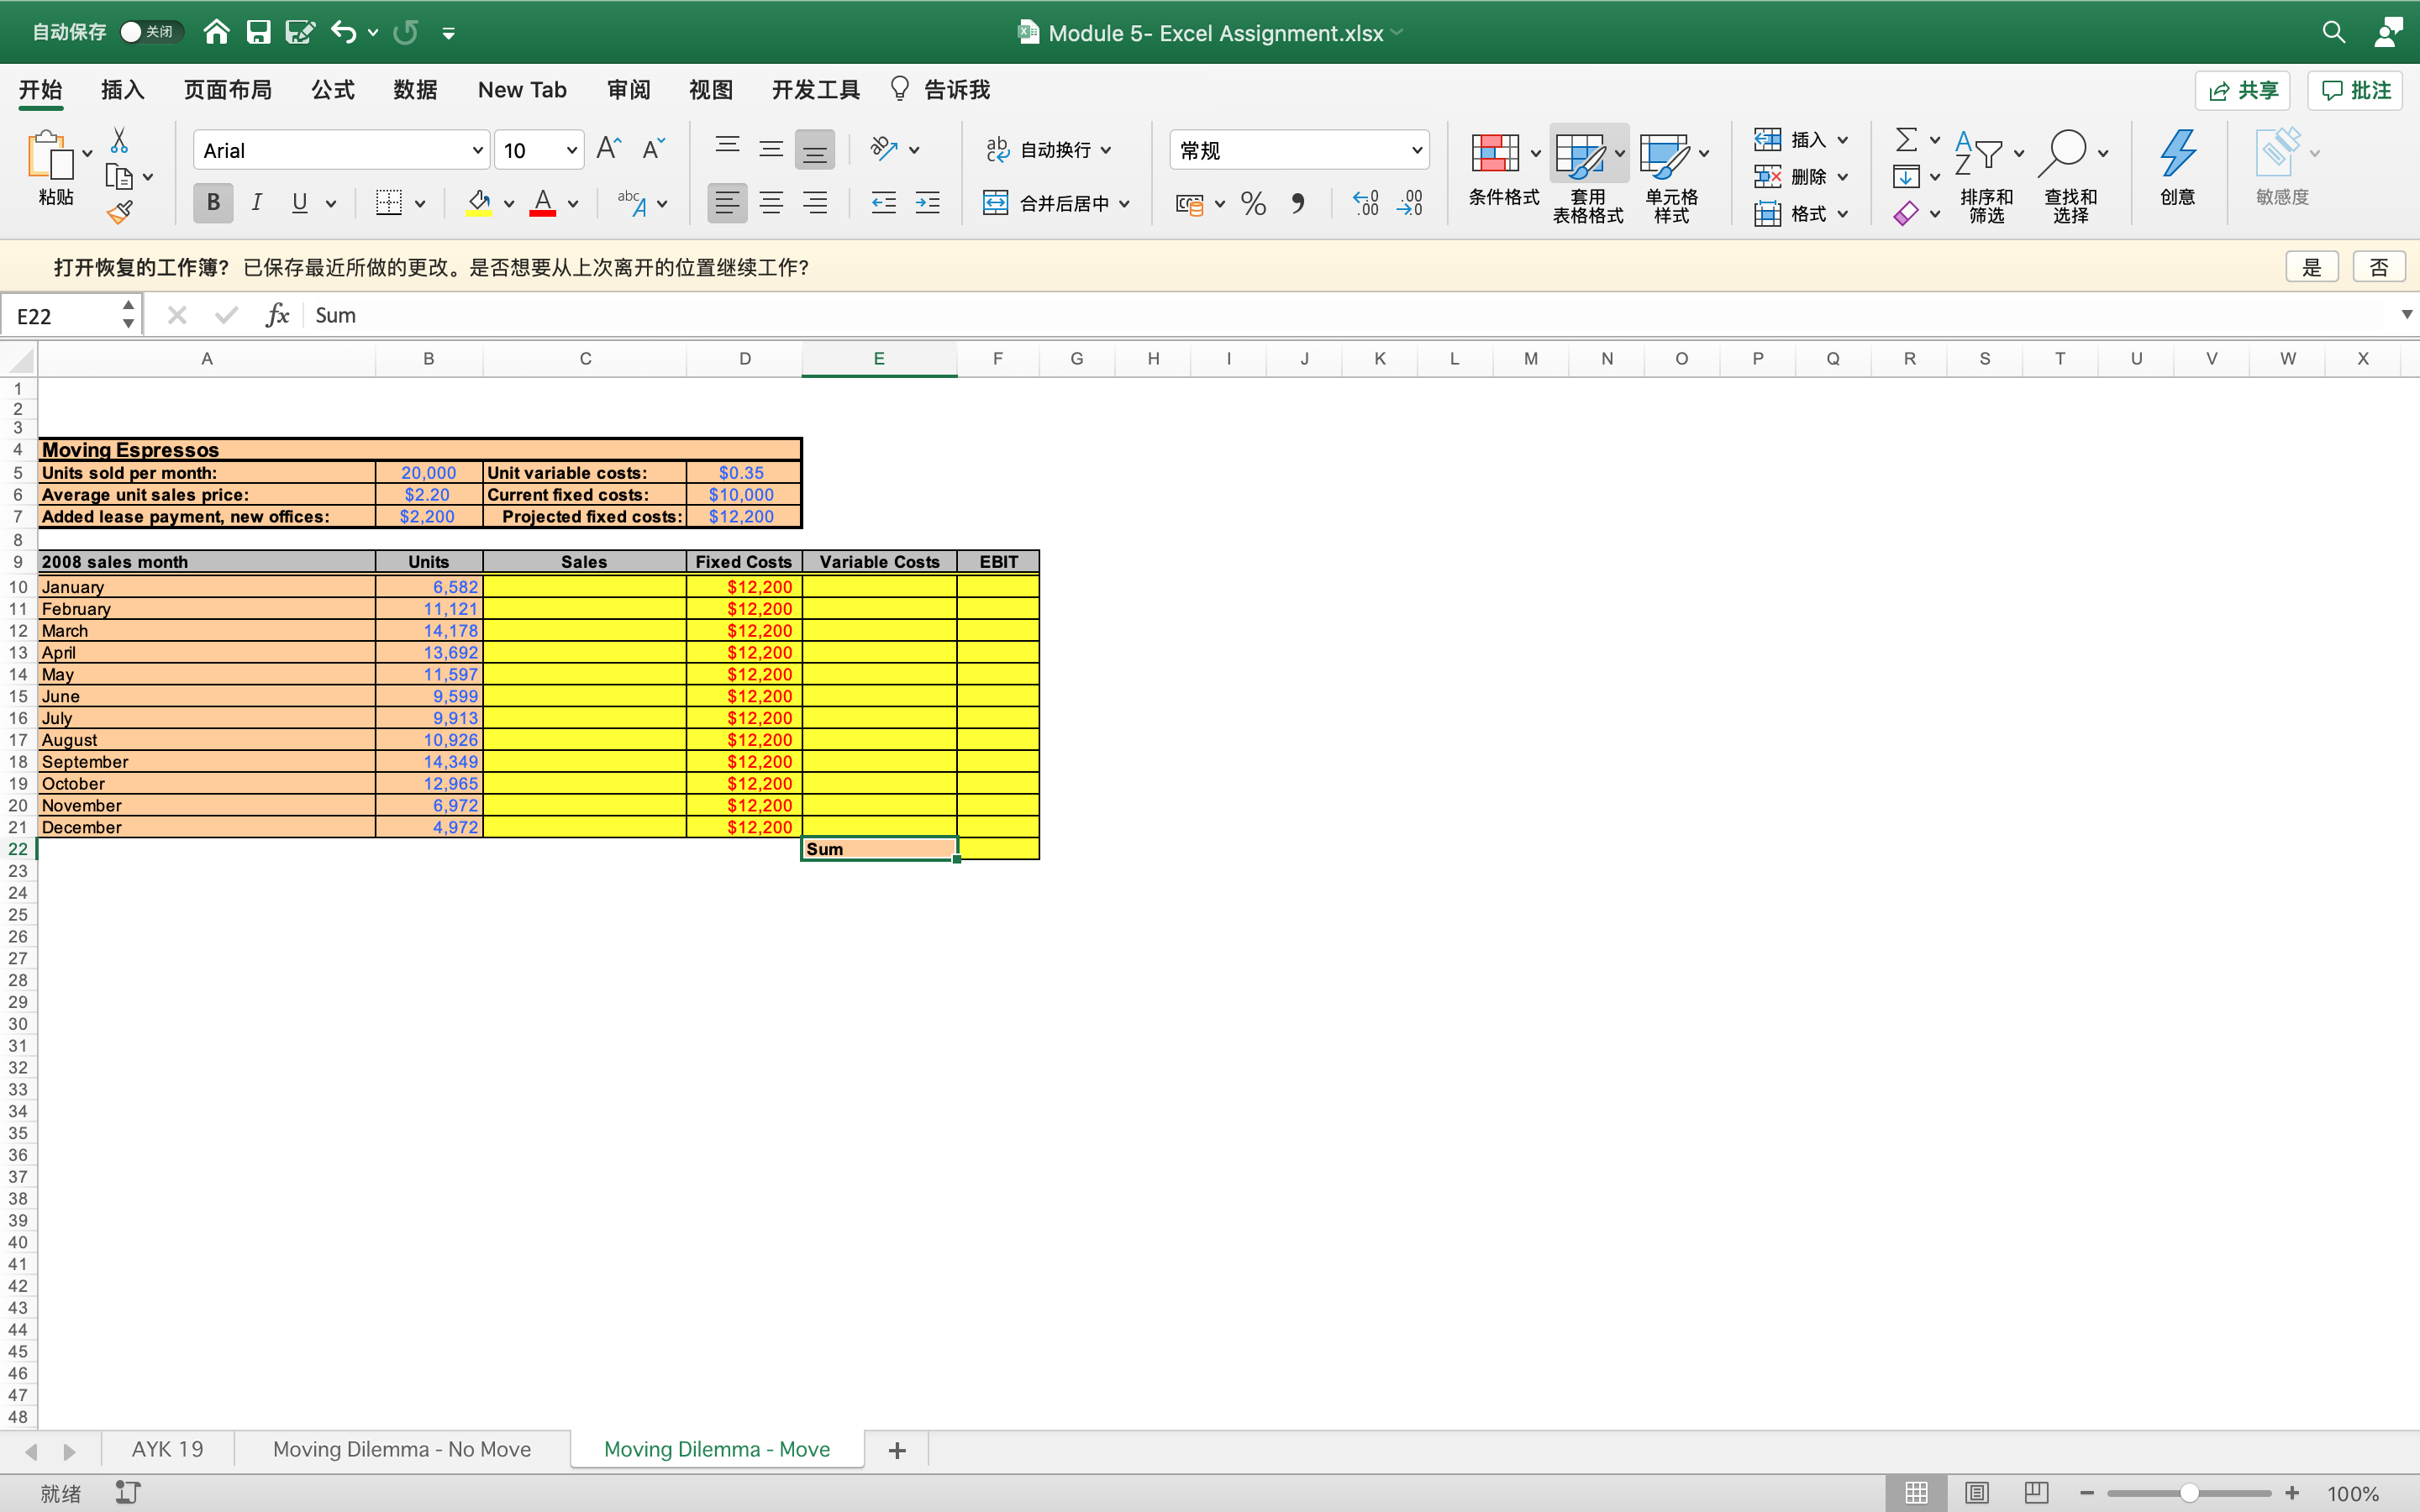Click 是 to restore recovered workbook
Viewport: 2420px width, 1512px height.
click(x=2311, y=266)
